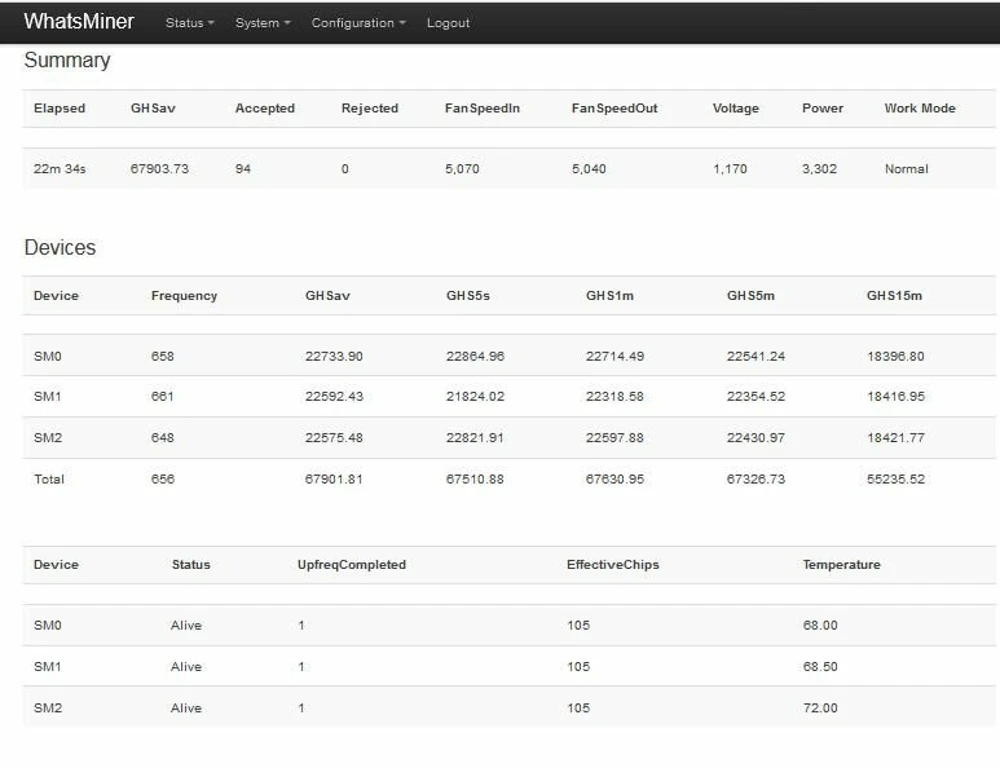Screen dimensions: 1000x768
Task: Select Total frequency value 656
Action: pos(163,480)
